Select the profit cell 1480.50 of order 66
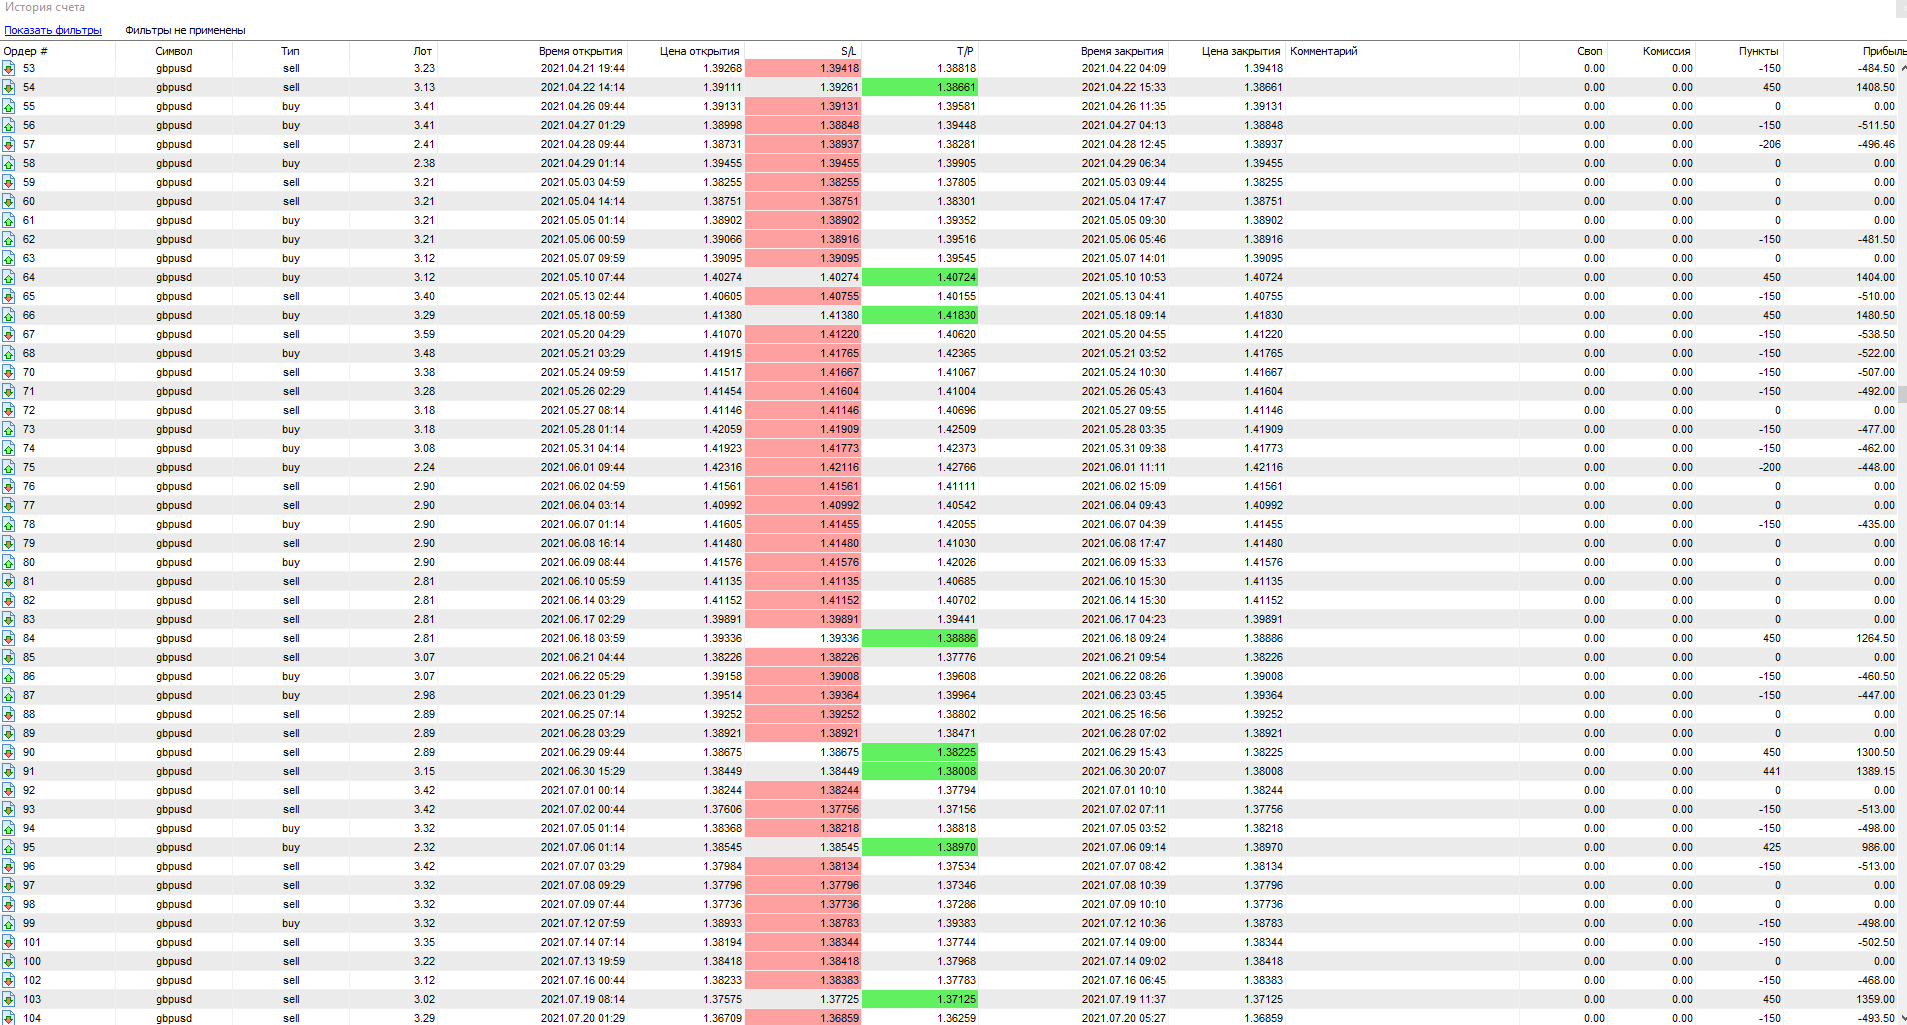Screen dimensions: 1907x1025 point(1875,316)
